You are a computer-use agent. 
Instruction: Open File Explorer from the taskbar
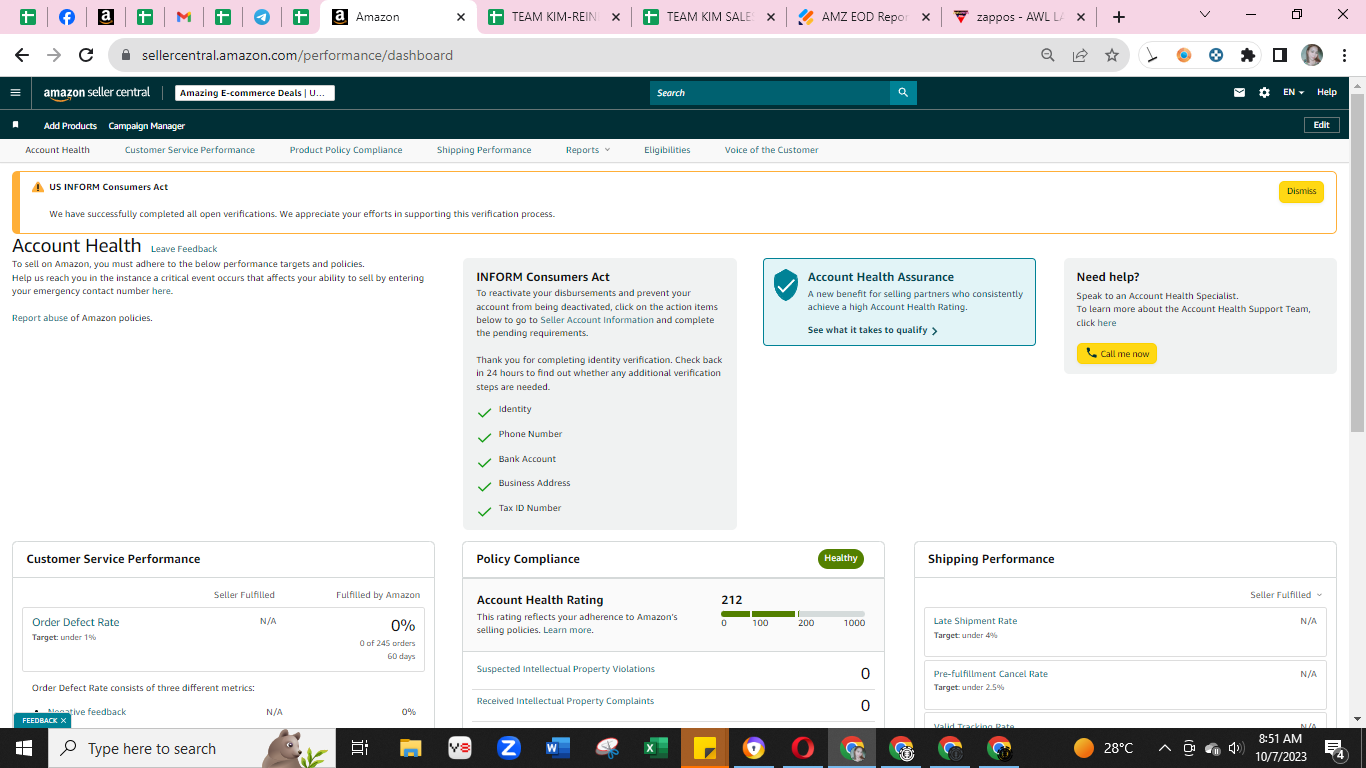tap(411, 748)
